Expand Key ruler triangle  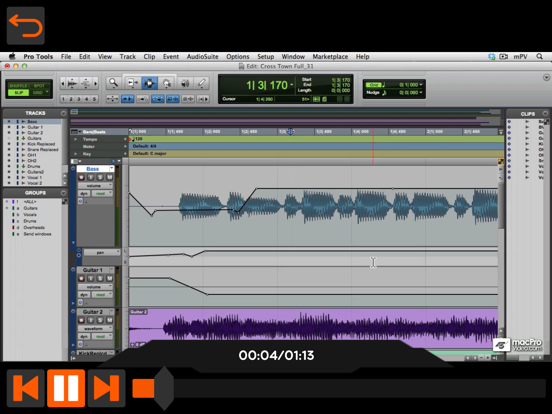[x=75, y=154]
